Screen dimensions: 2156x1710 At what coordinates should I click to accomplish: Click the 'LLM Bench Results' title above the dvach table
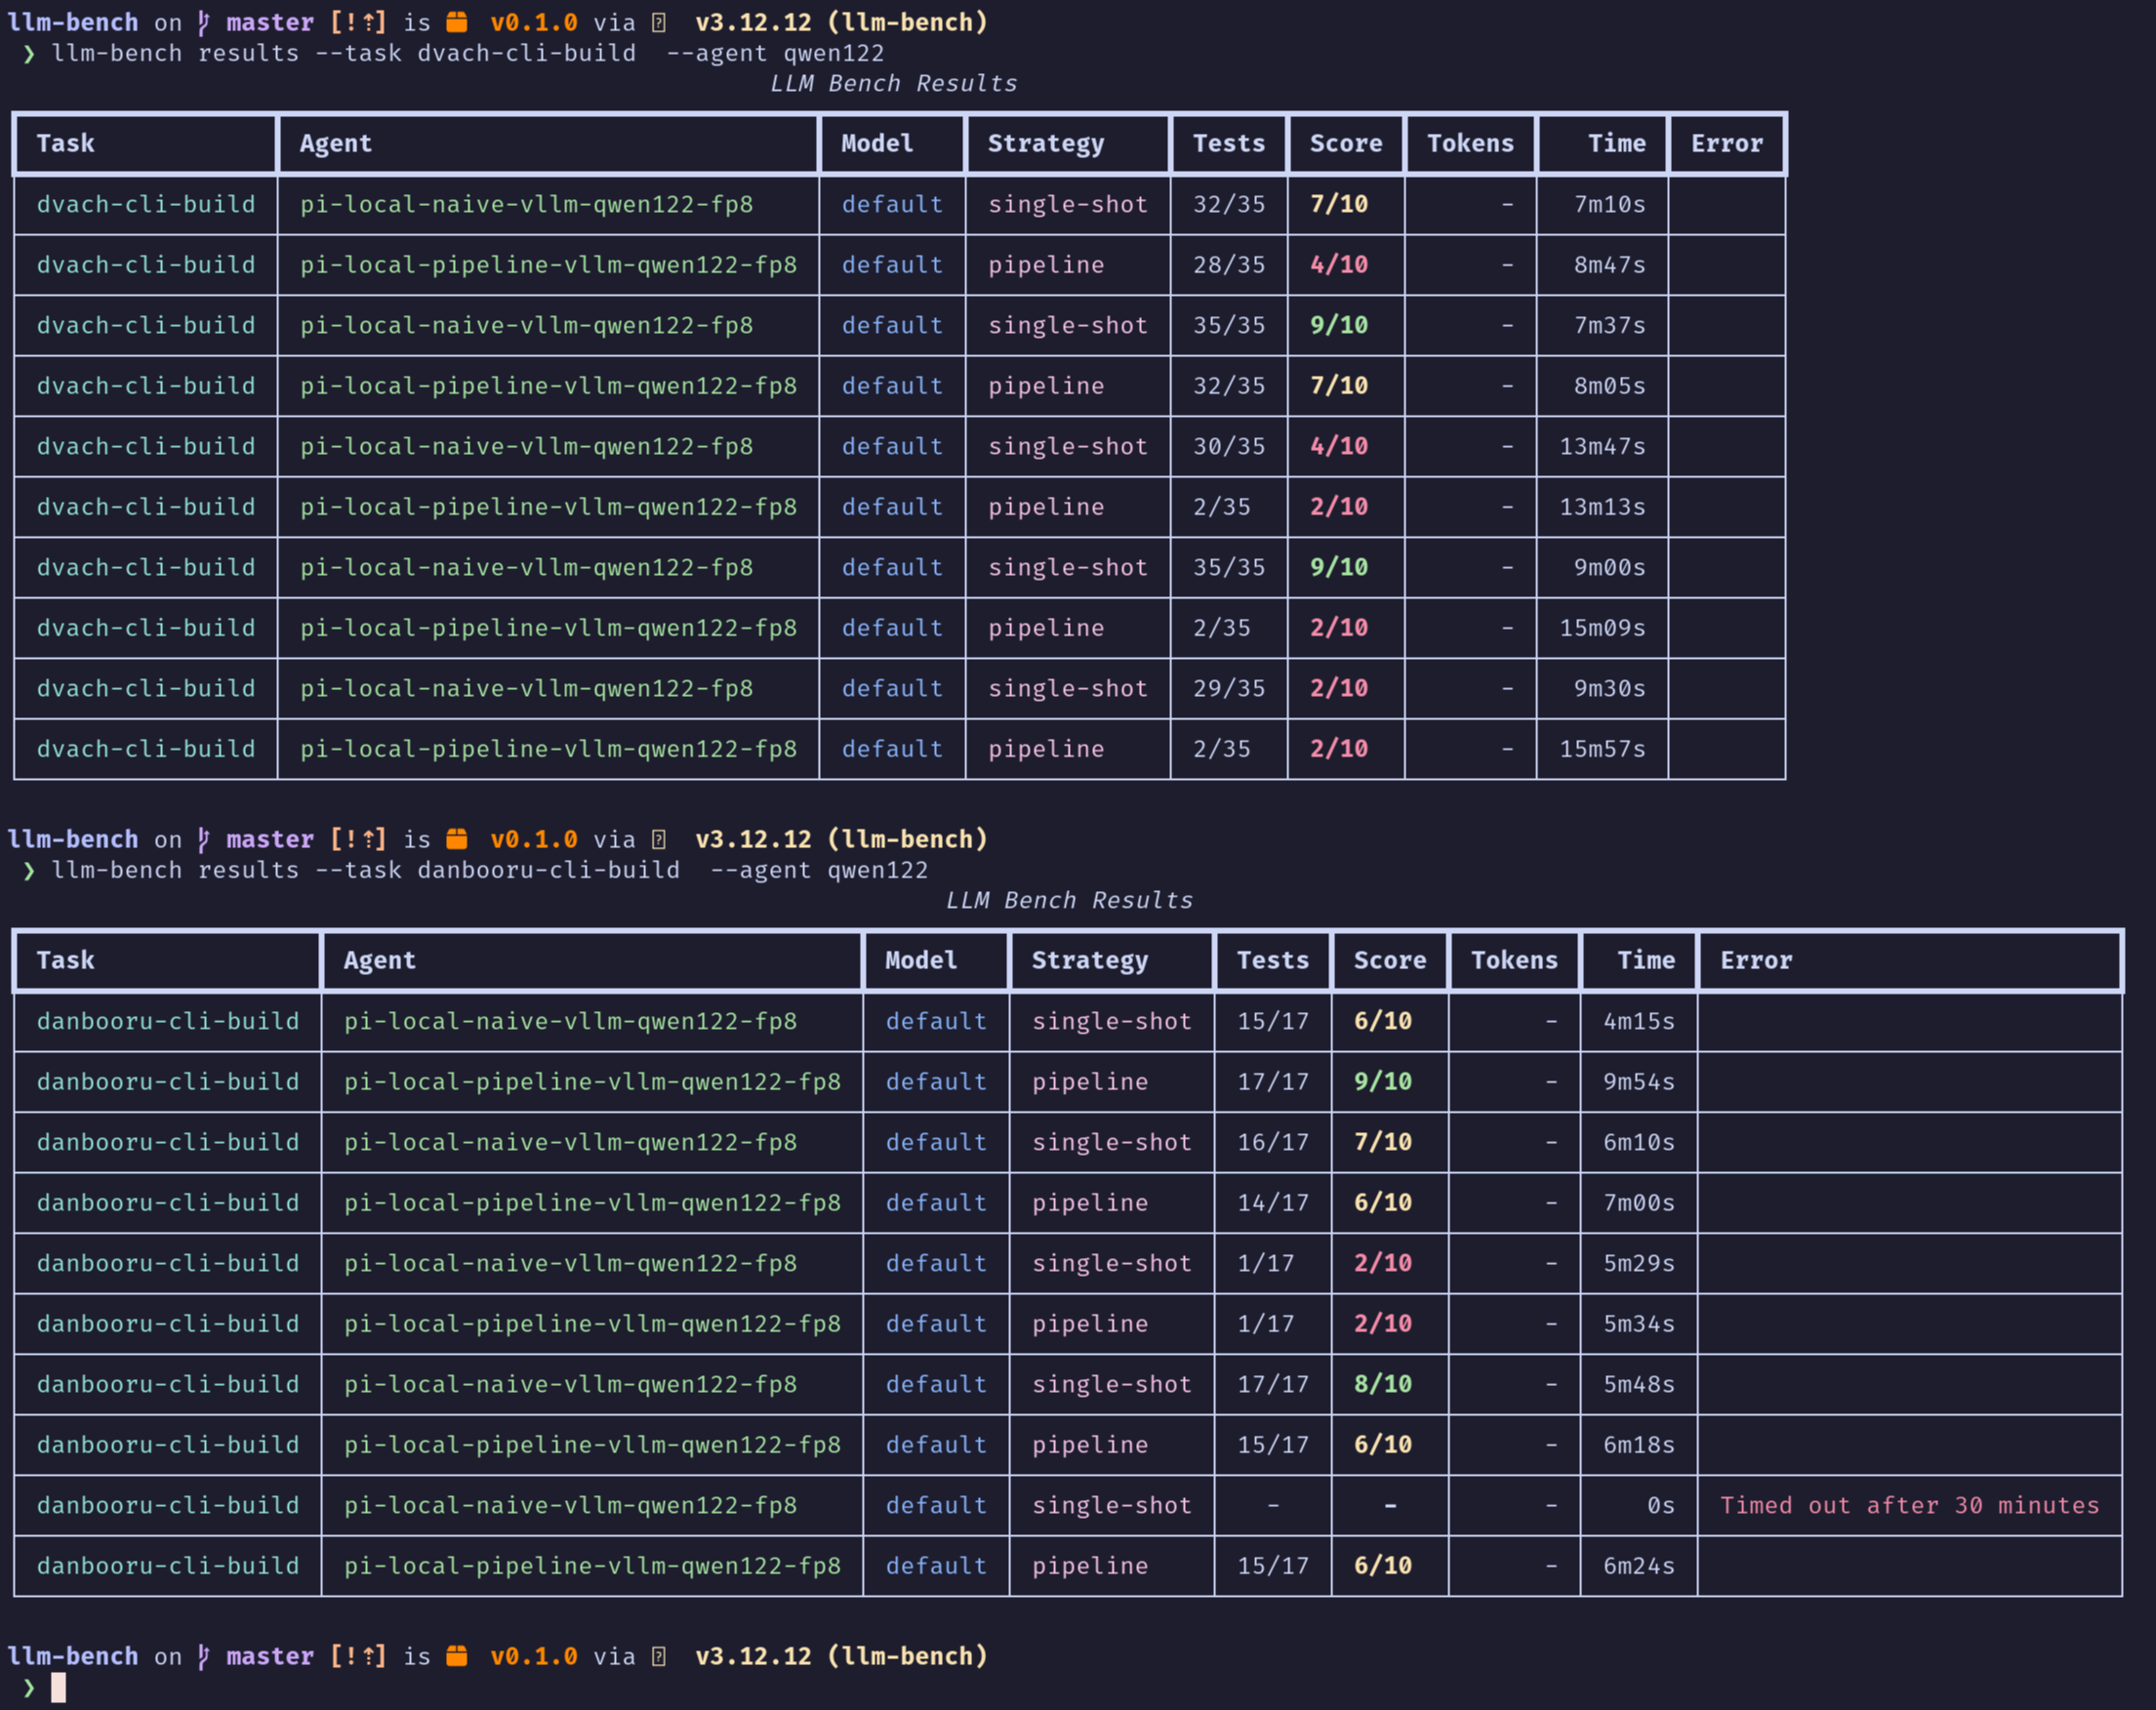tap(894, 83)
